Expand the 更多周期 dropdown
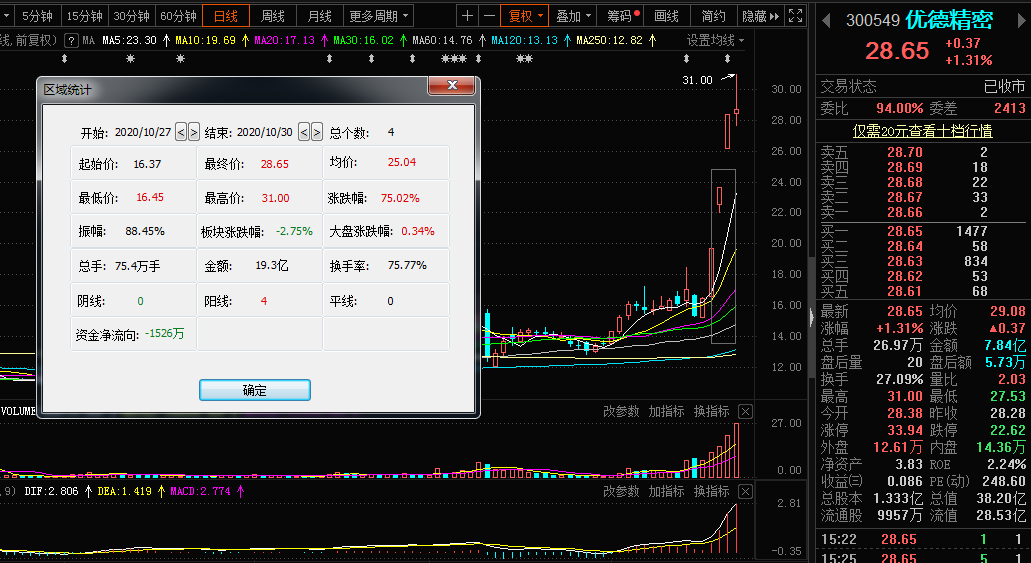This screenshot has height=563, width=1031. 378,16
